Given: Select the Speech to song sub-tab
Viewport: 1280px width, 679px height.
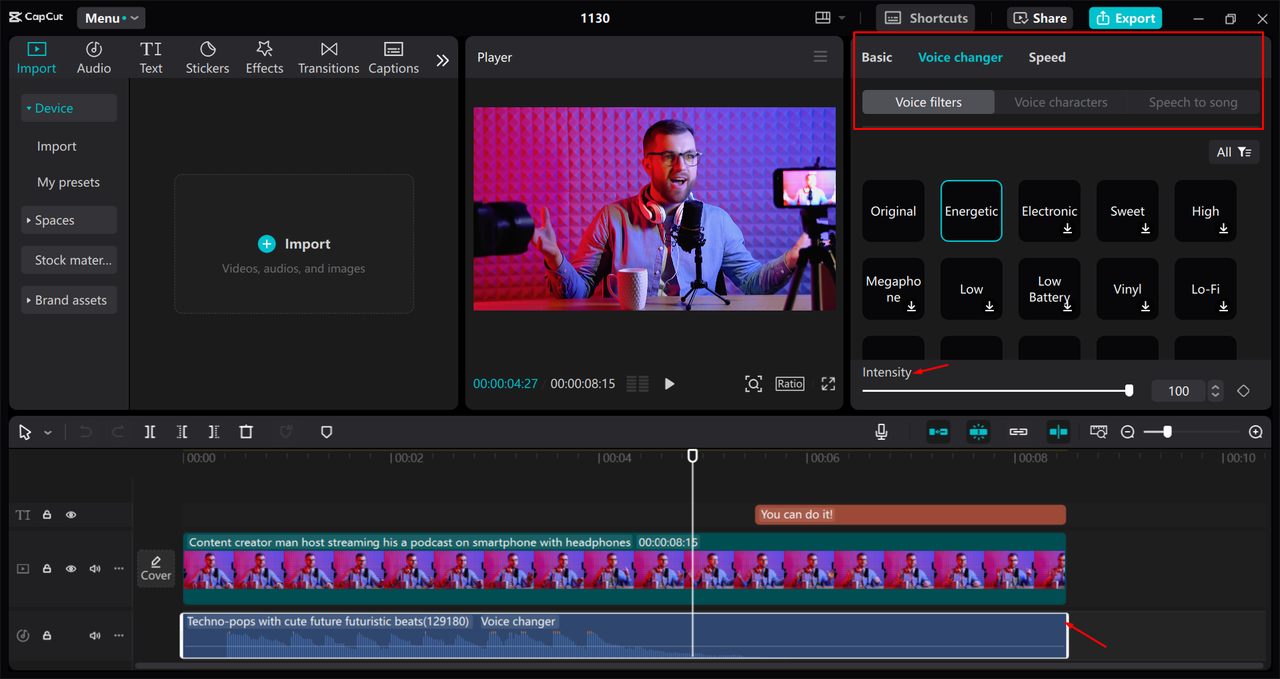Looking at the screenshot, I should tap(1193, 102).
